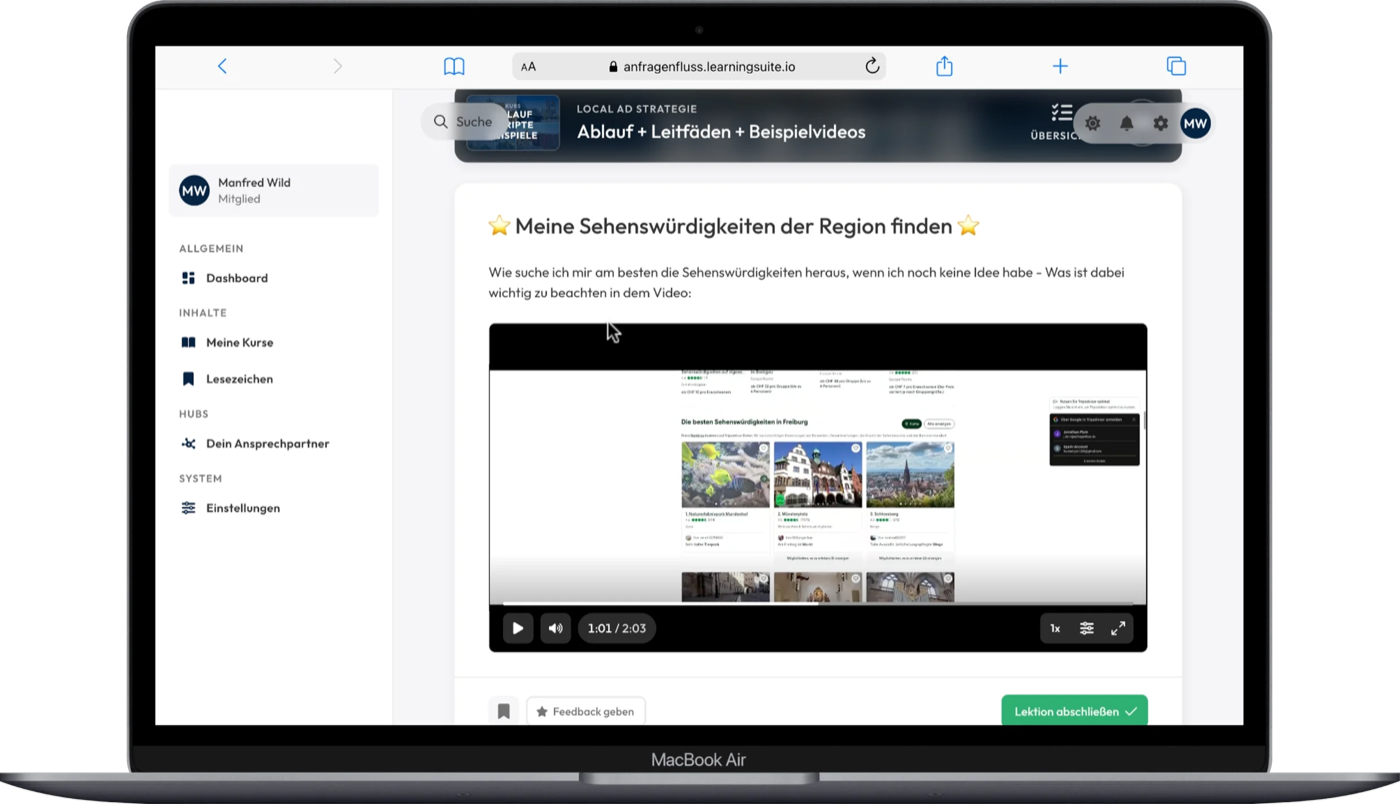Toggle the theme brightness sun icon

pyautogui.click(x=1093, y=123)
